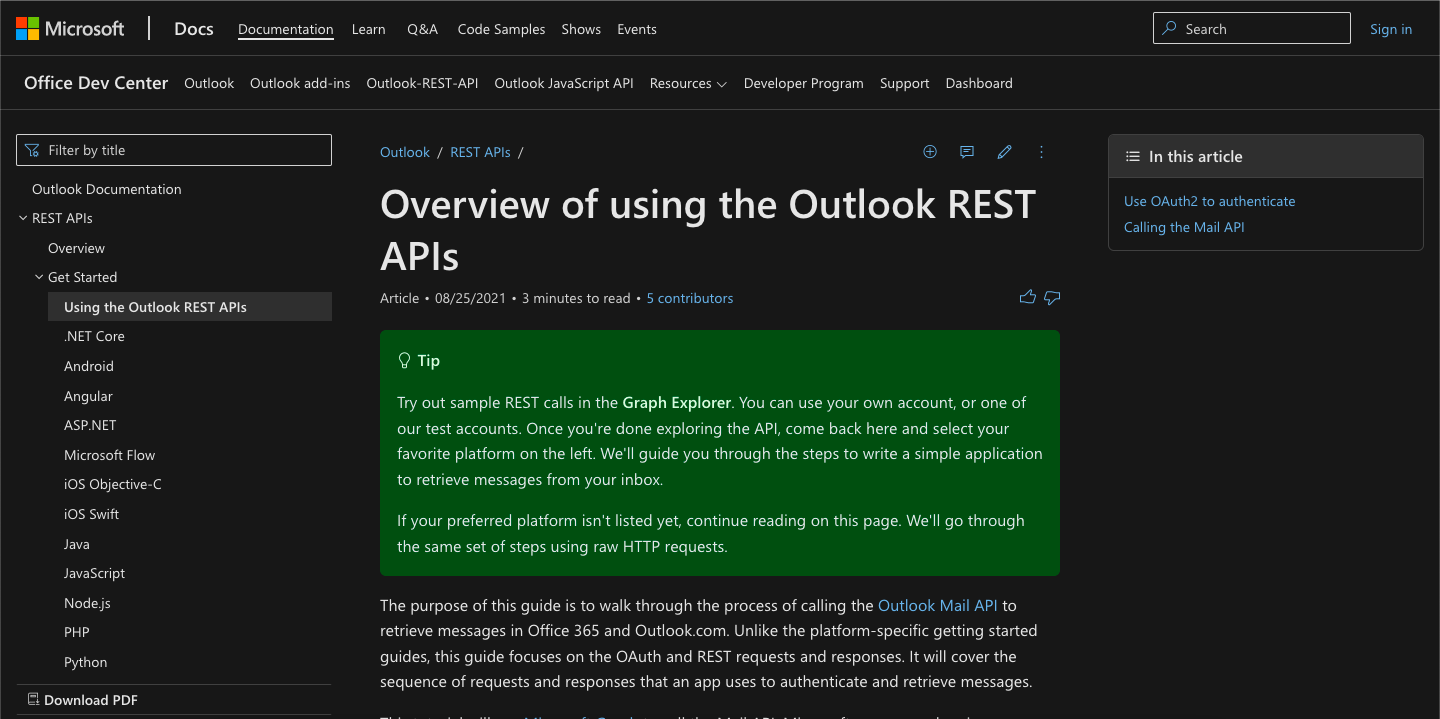Viewport: 1440px width, 719px height.
Task: Open the Outlook nav link
Action: click(209, 83)
